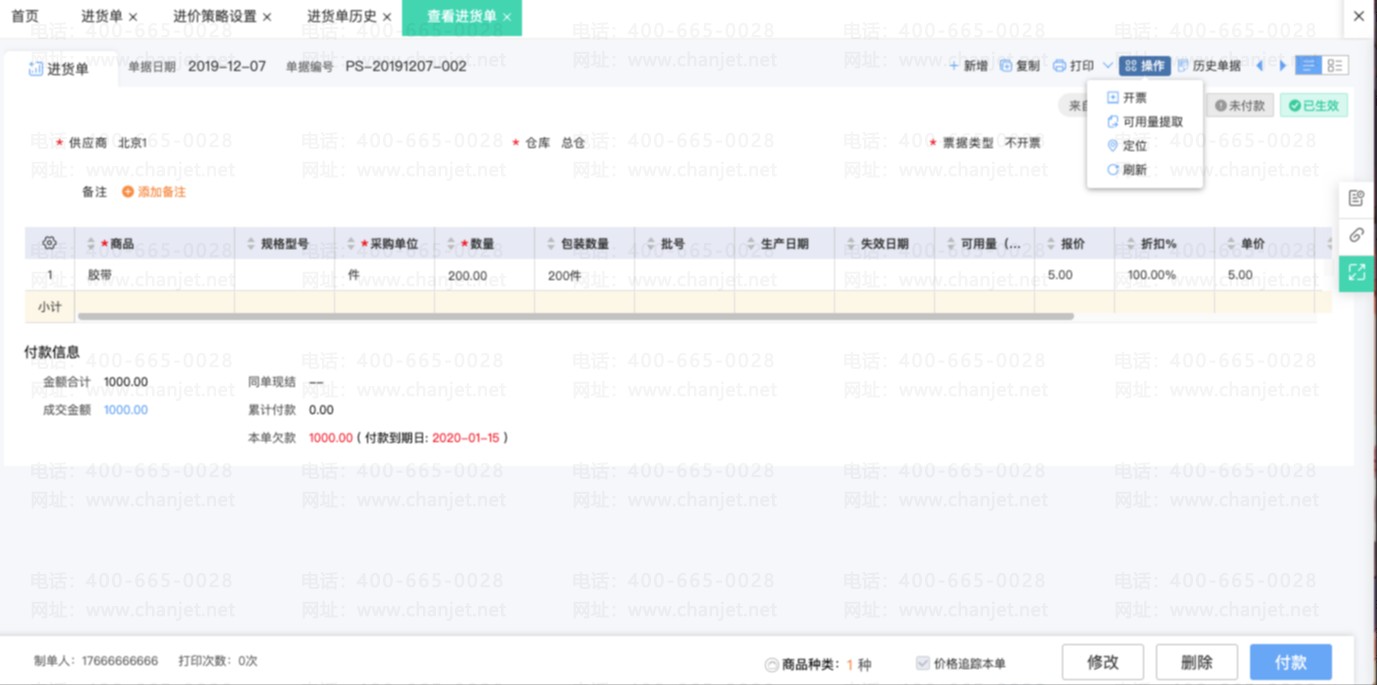Switch to the 首页 tab
This screenshot has height=685, width=1377.
tap(25, 16)
